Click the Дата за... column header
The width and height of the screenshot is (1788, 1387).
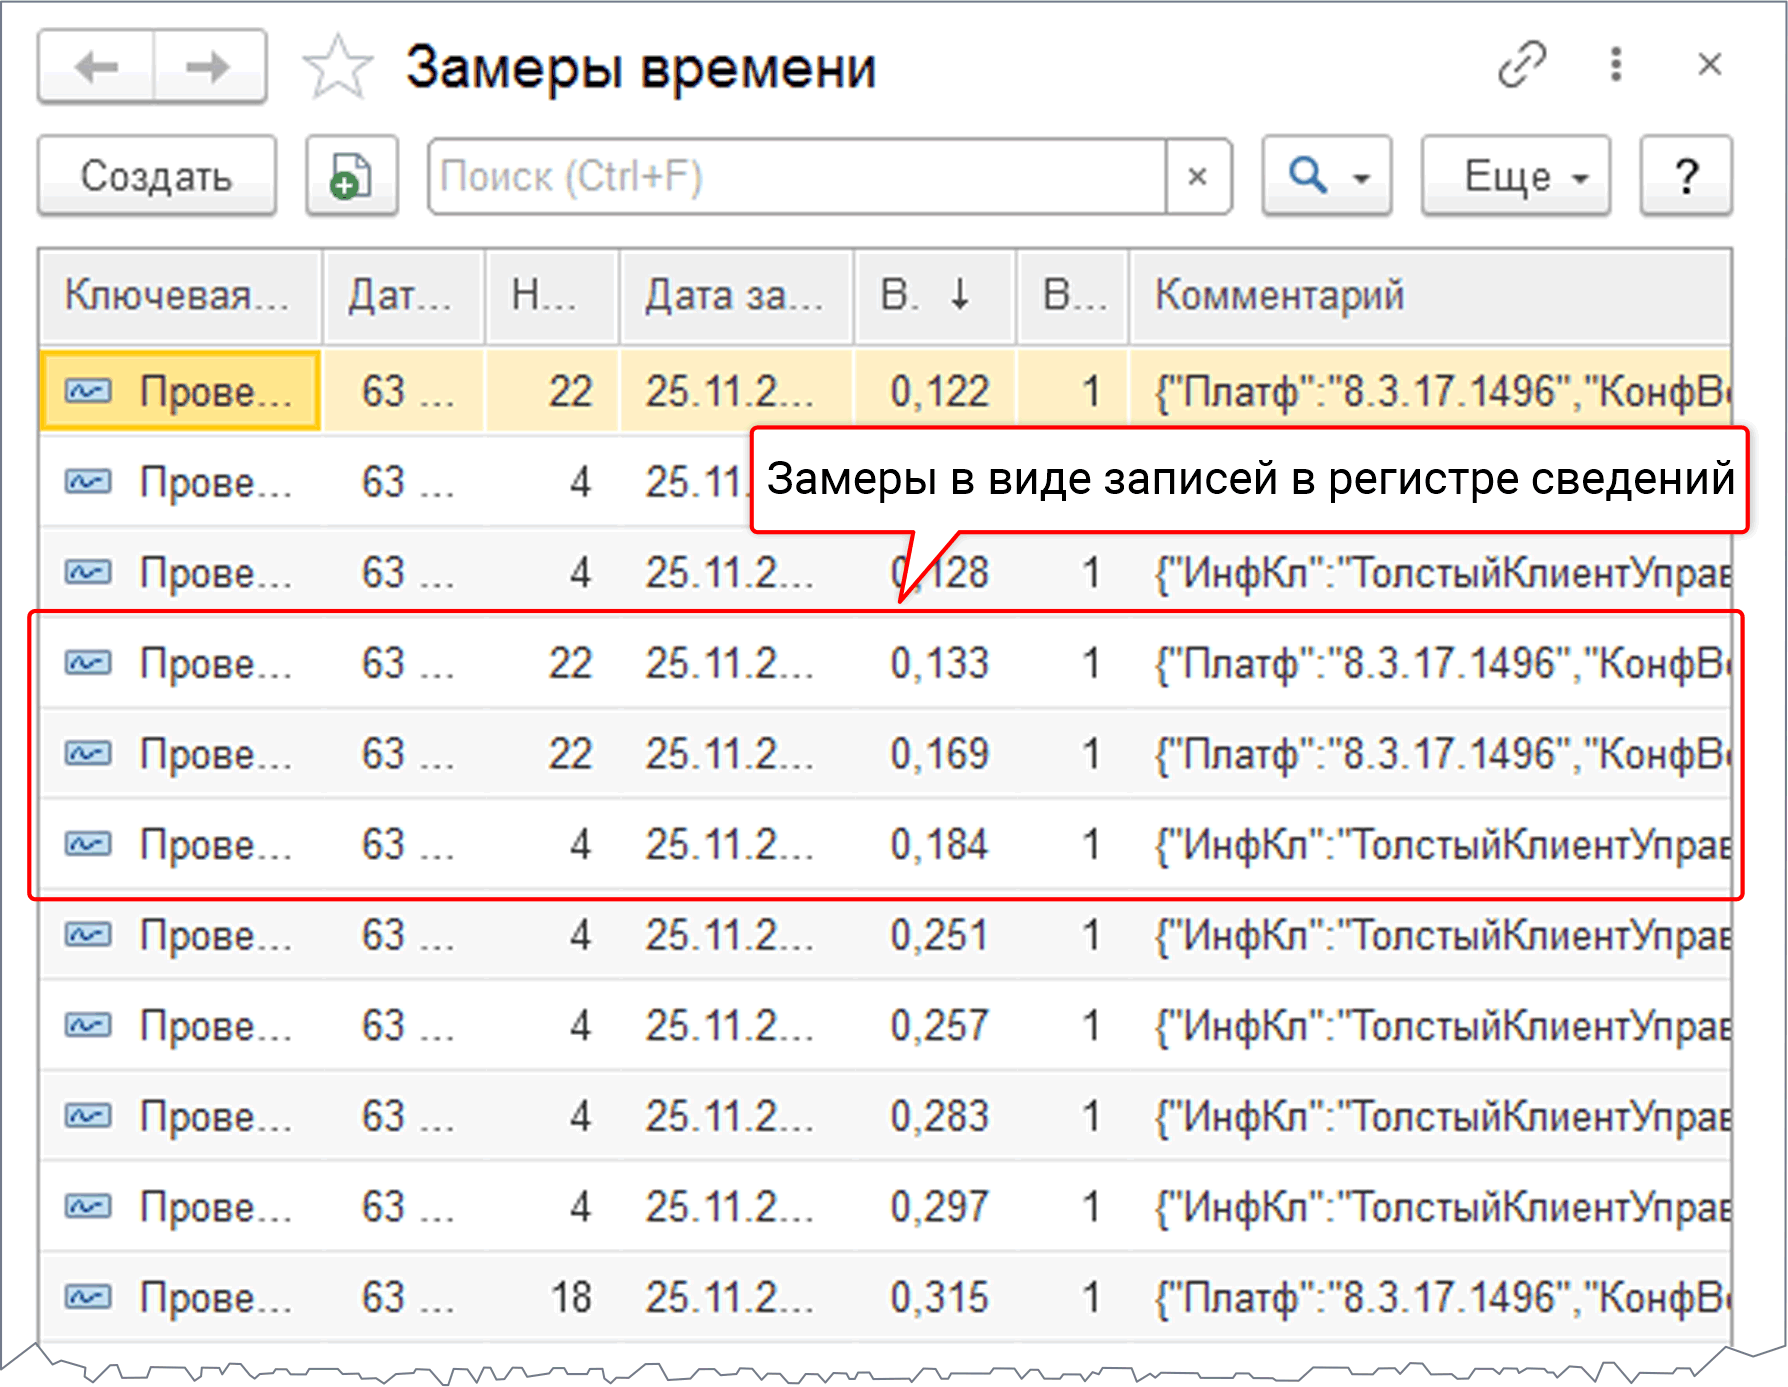(x=734, y=296)
